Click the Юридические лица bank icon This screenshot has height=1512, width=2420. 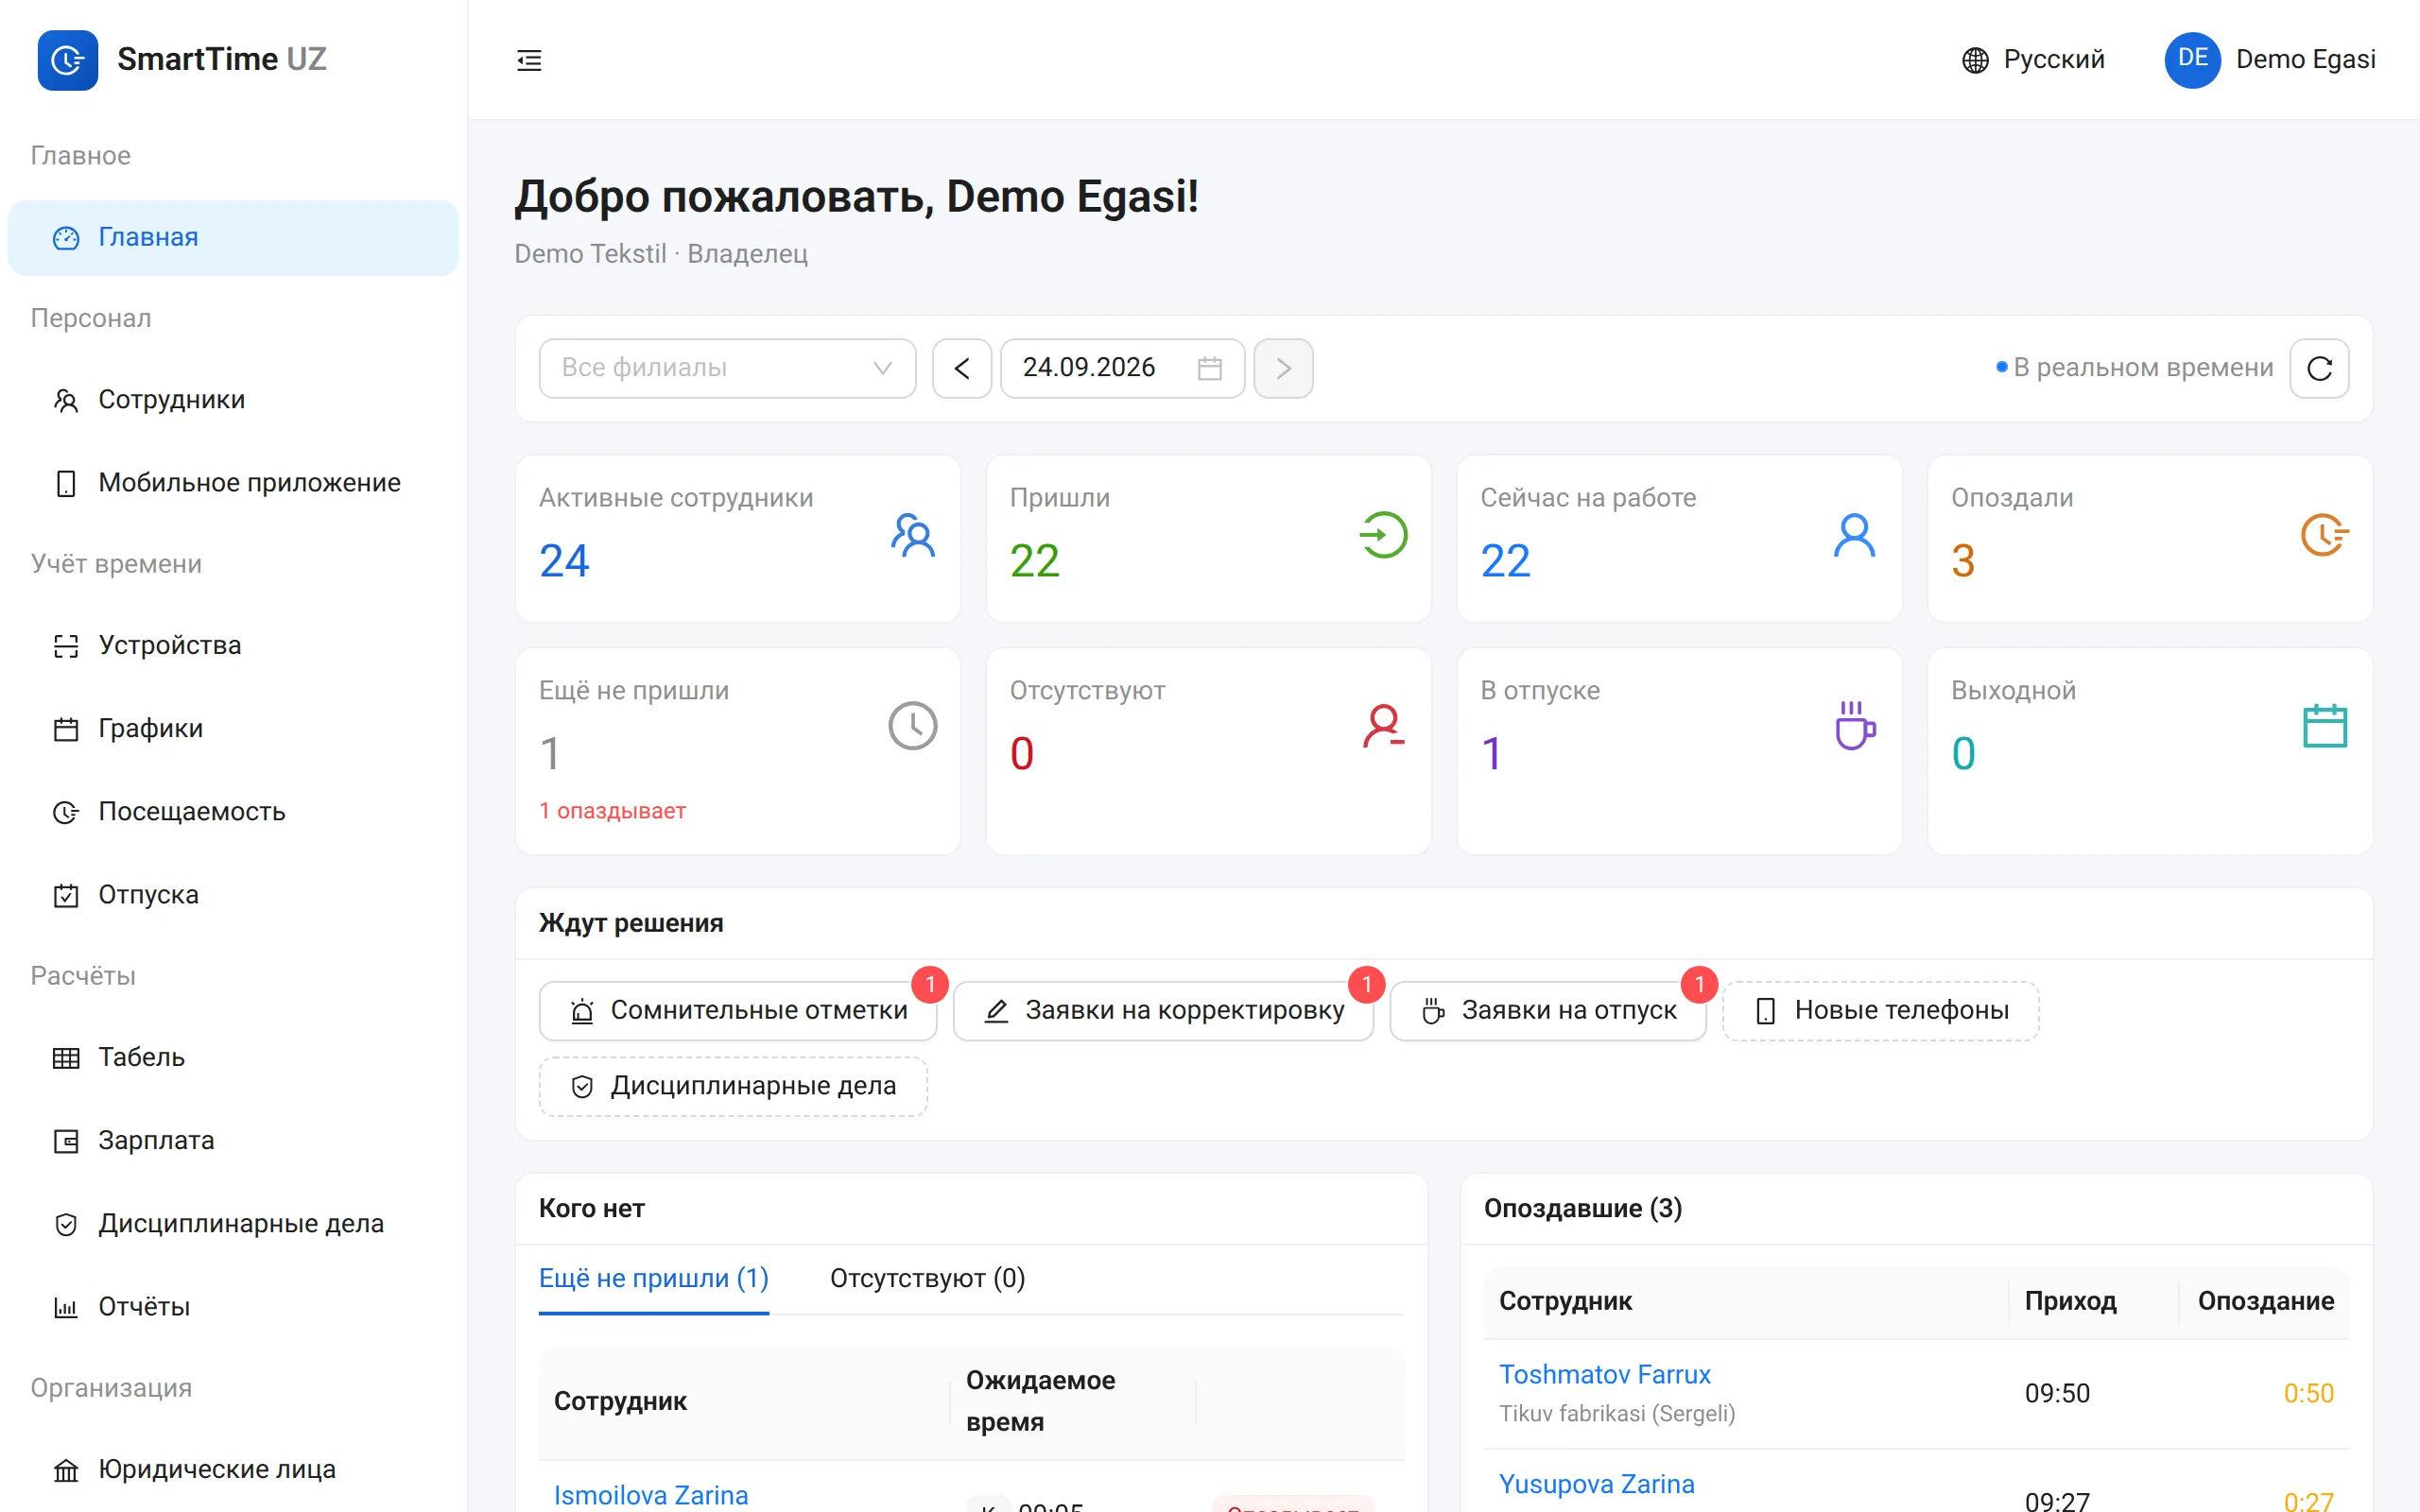click(x=66, y=1470)
